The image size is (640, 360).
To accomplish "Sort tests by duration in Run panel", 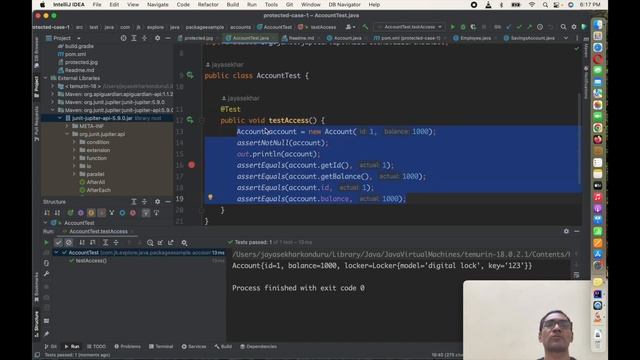I will tap(93, 242).
